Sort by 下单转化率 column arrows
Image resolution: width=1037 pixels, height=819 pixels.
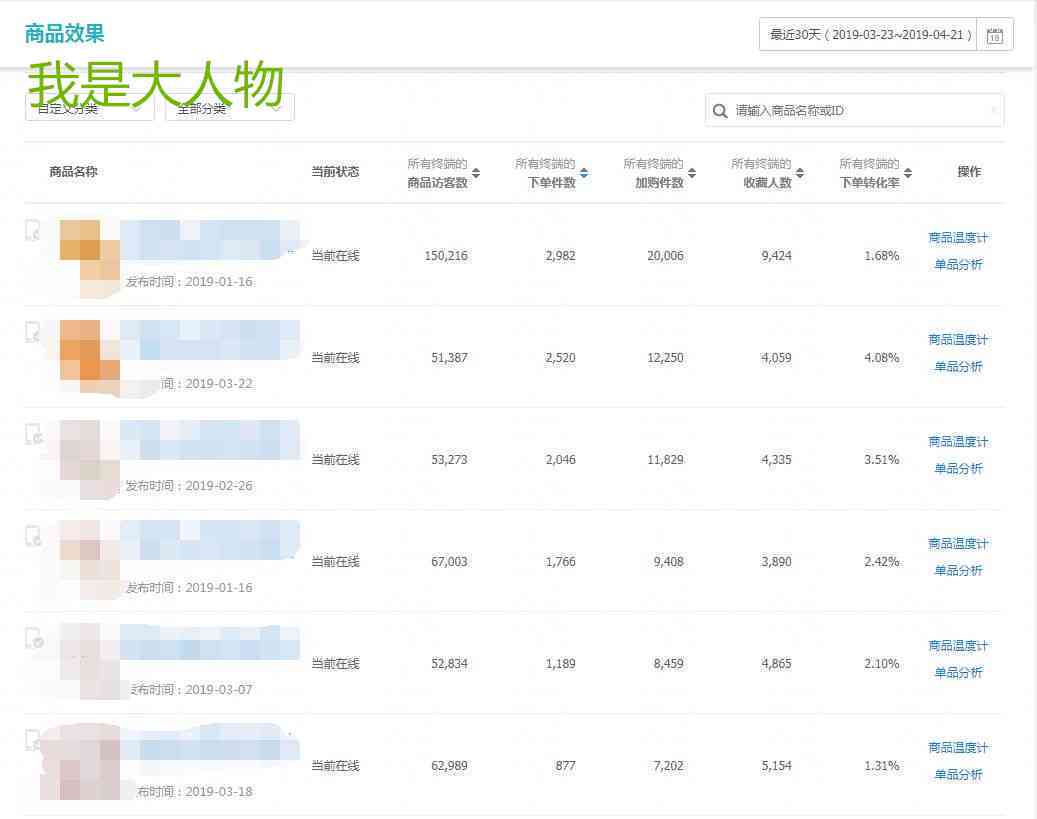[908, 173]
